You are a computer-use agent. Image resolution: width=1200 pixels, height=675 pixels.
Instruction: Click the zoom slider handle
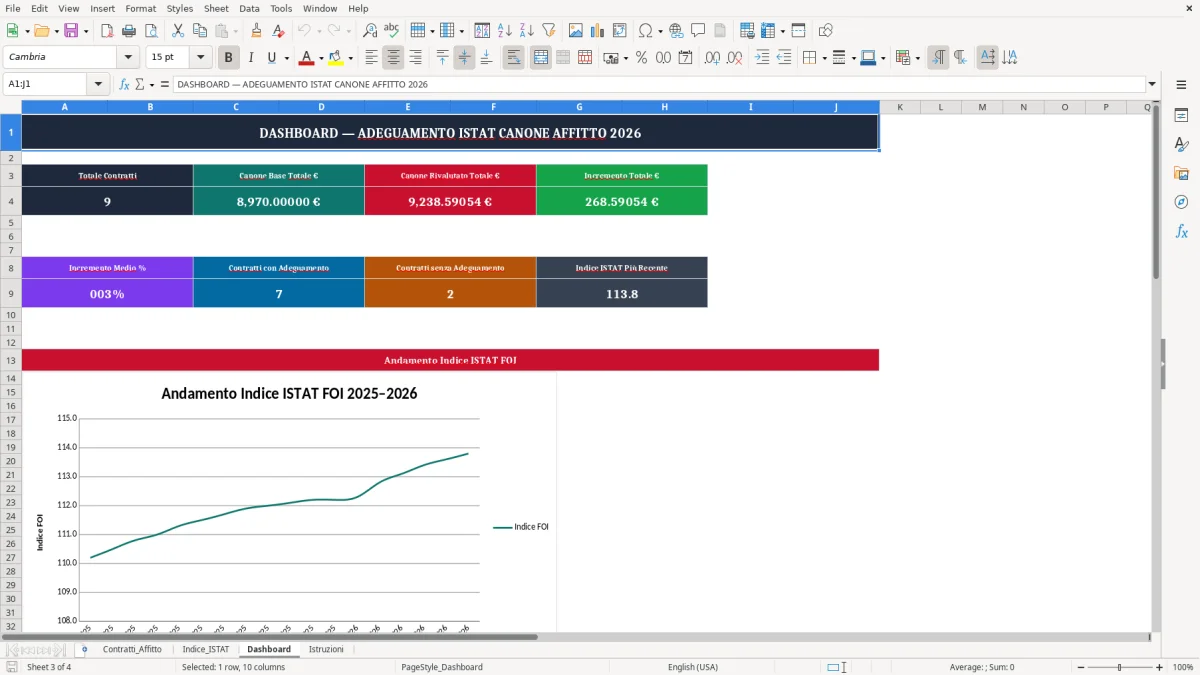[1119, 667]
